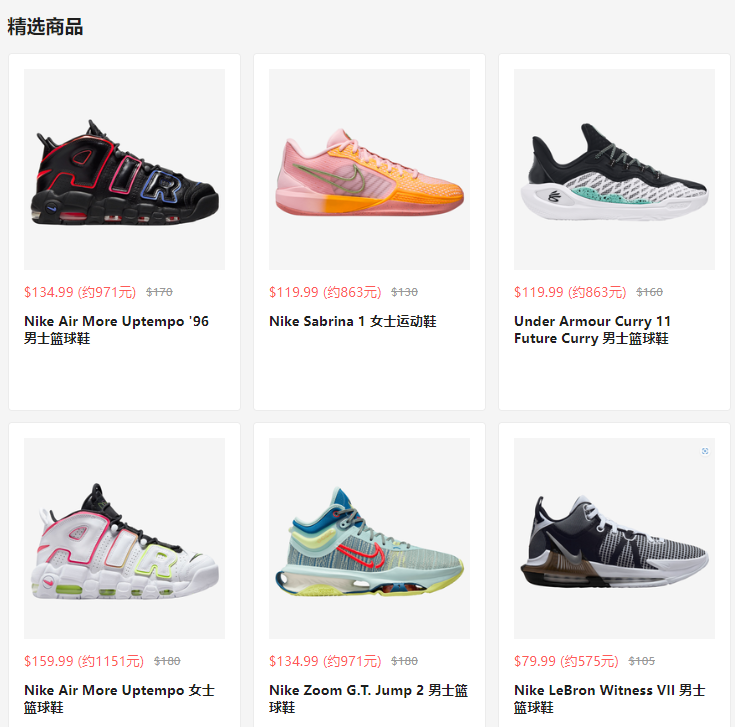
Task: Click Under Armour Curry 11 Future Curry title
Action: (592, 330)
